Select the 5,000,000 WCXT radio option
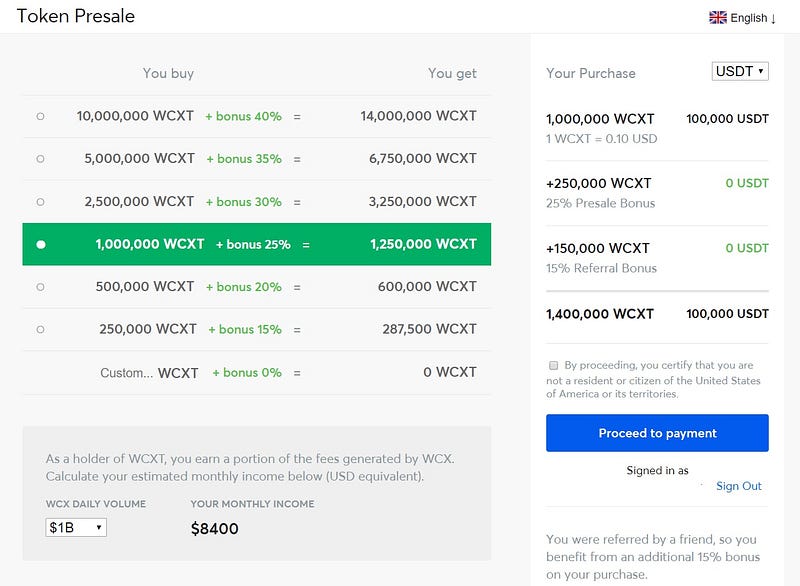Screen dimensions: 800x586 pos(40,159)
